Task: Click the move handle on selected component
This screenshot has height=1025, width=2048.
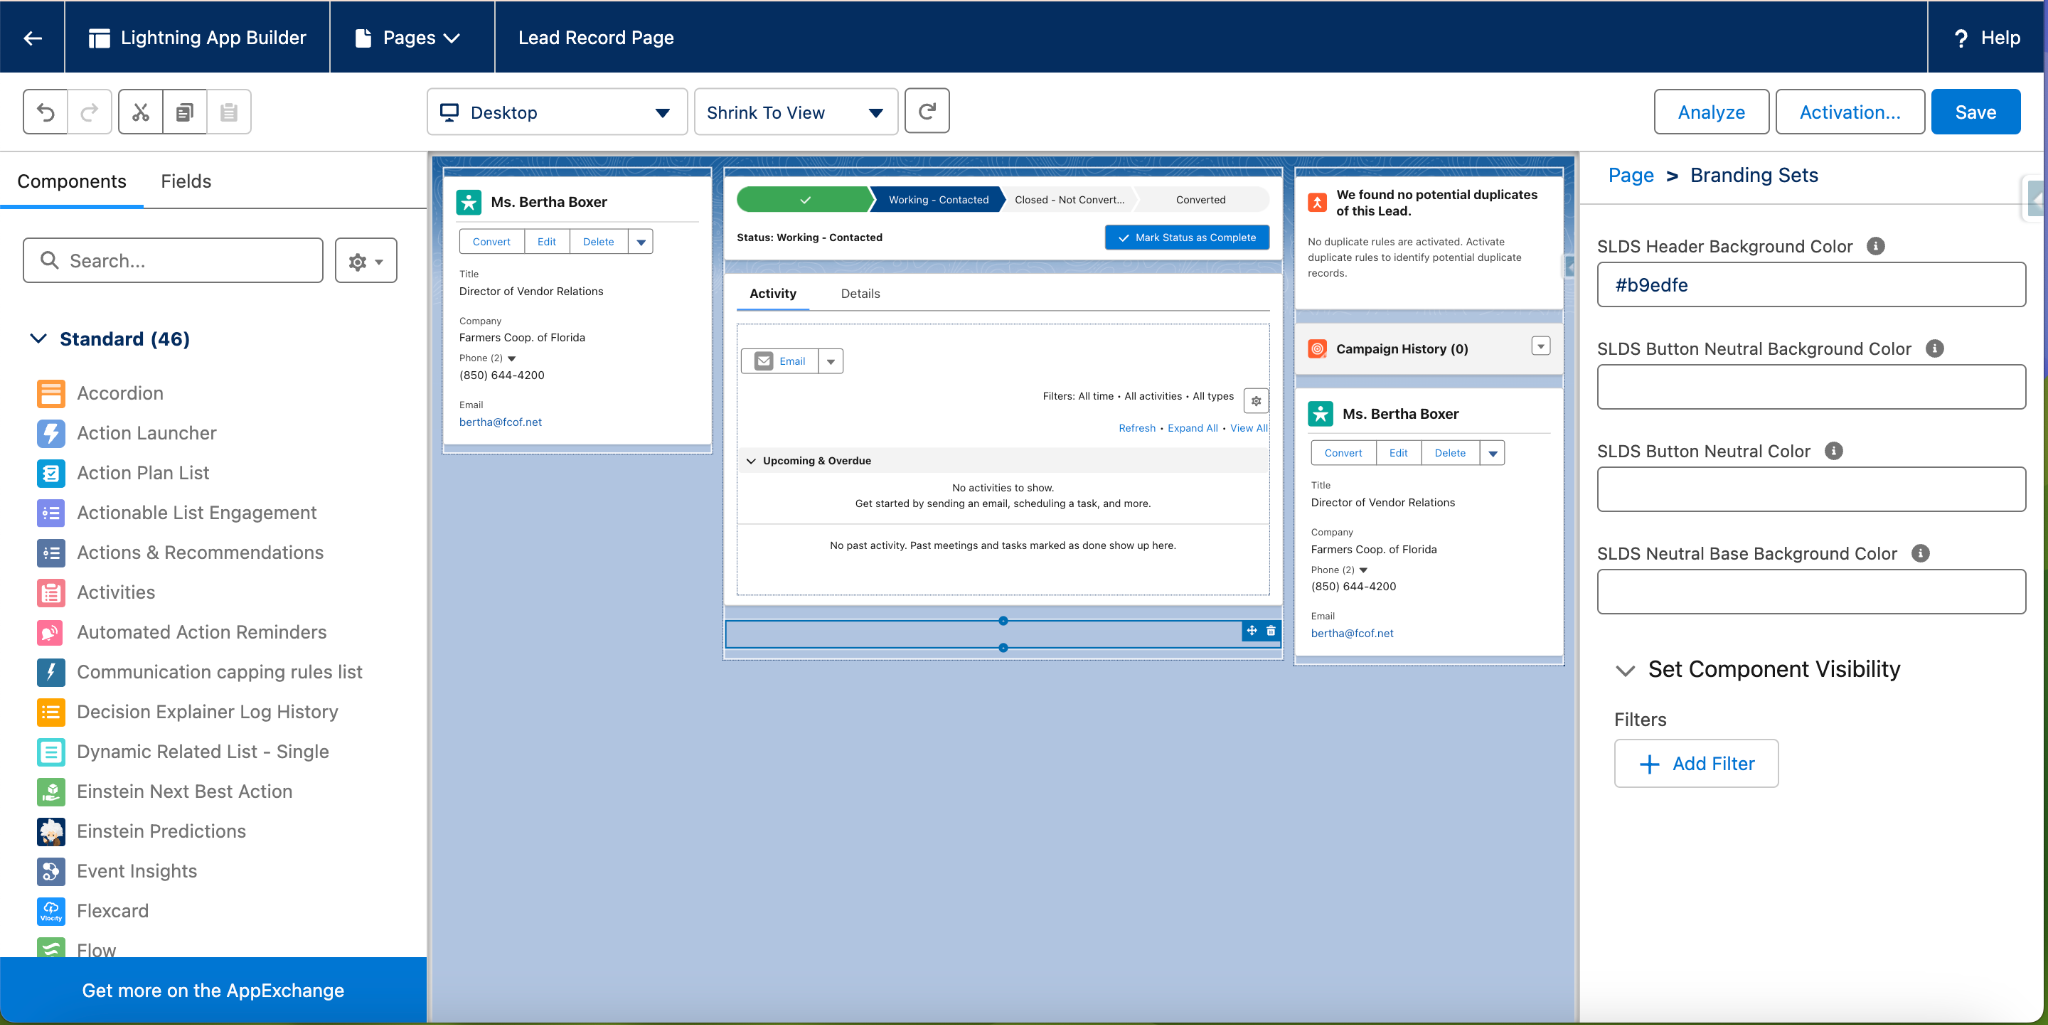Action: click(x=1251, y=631)
